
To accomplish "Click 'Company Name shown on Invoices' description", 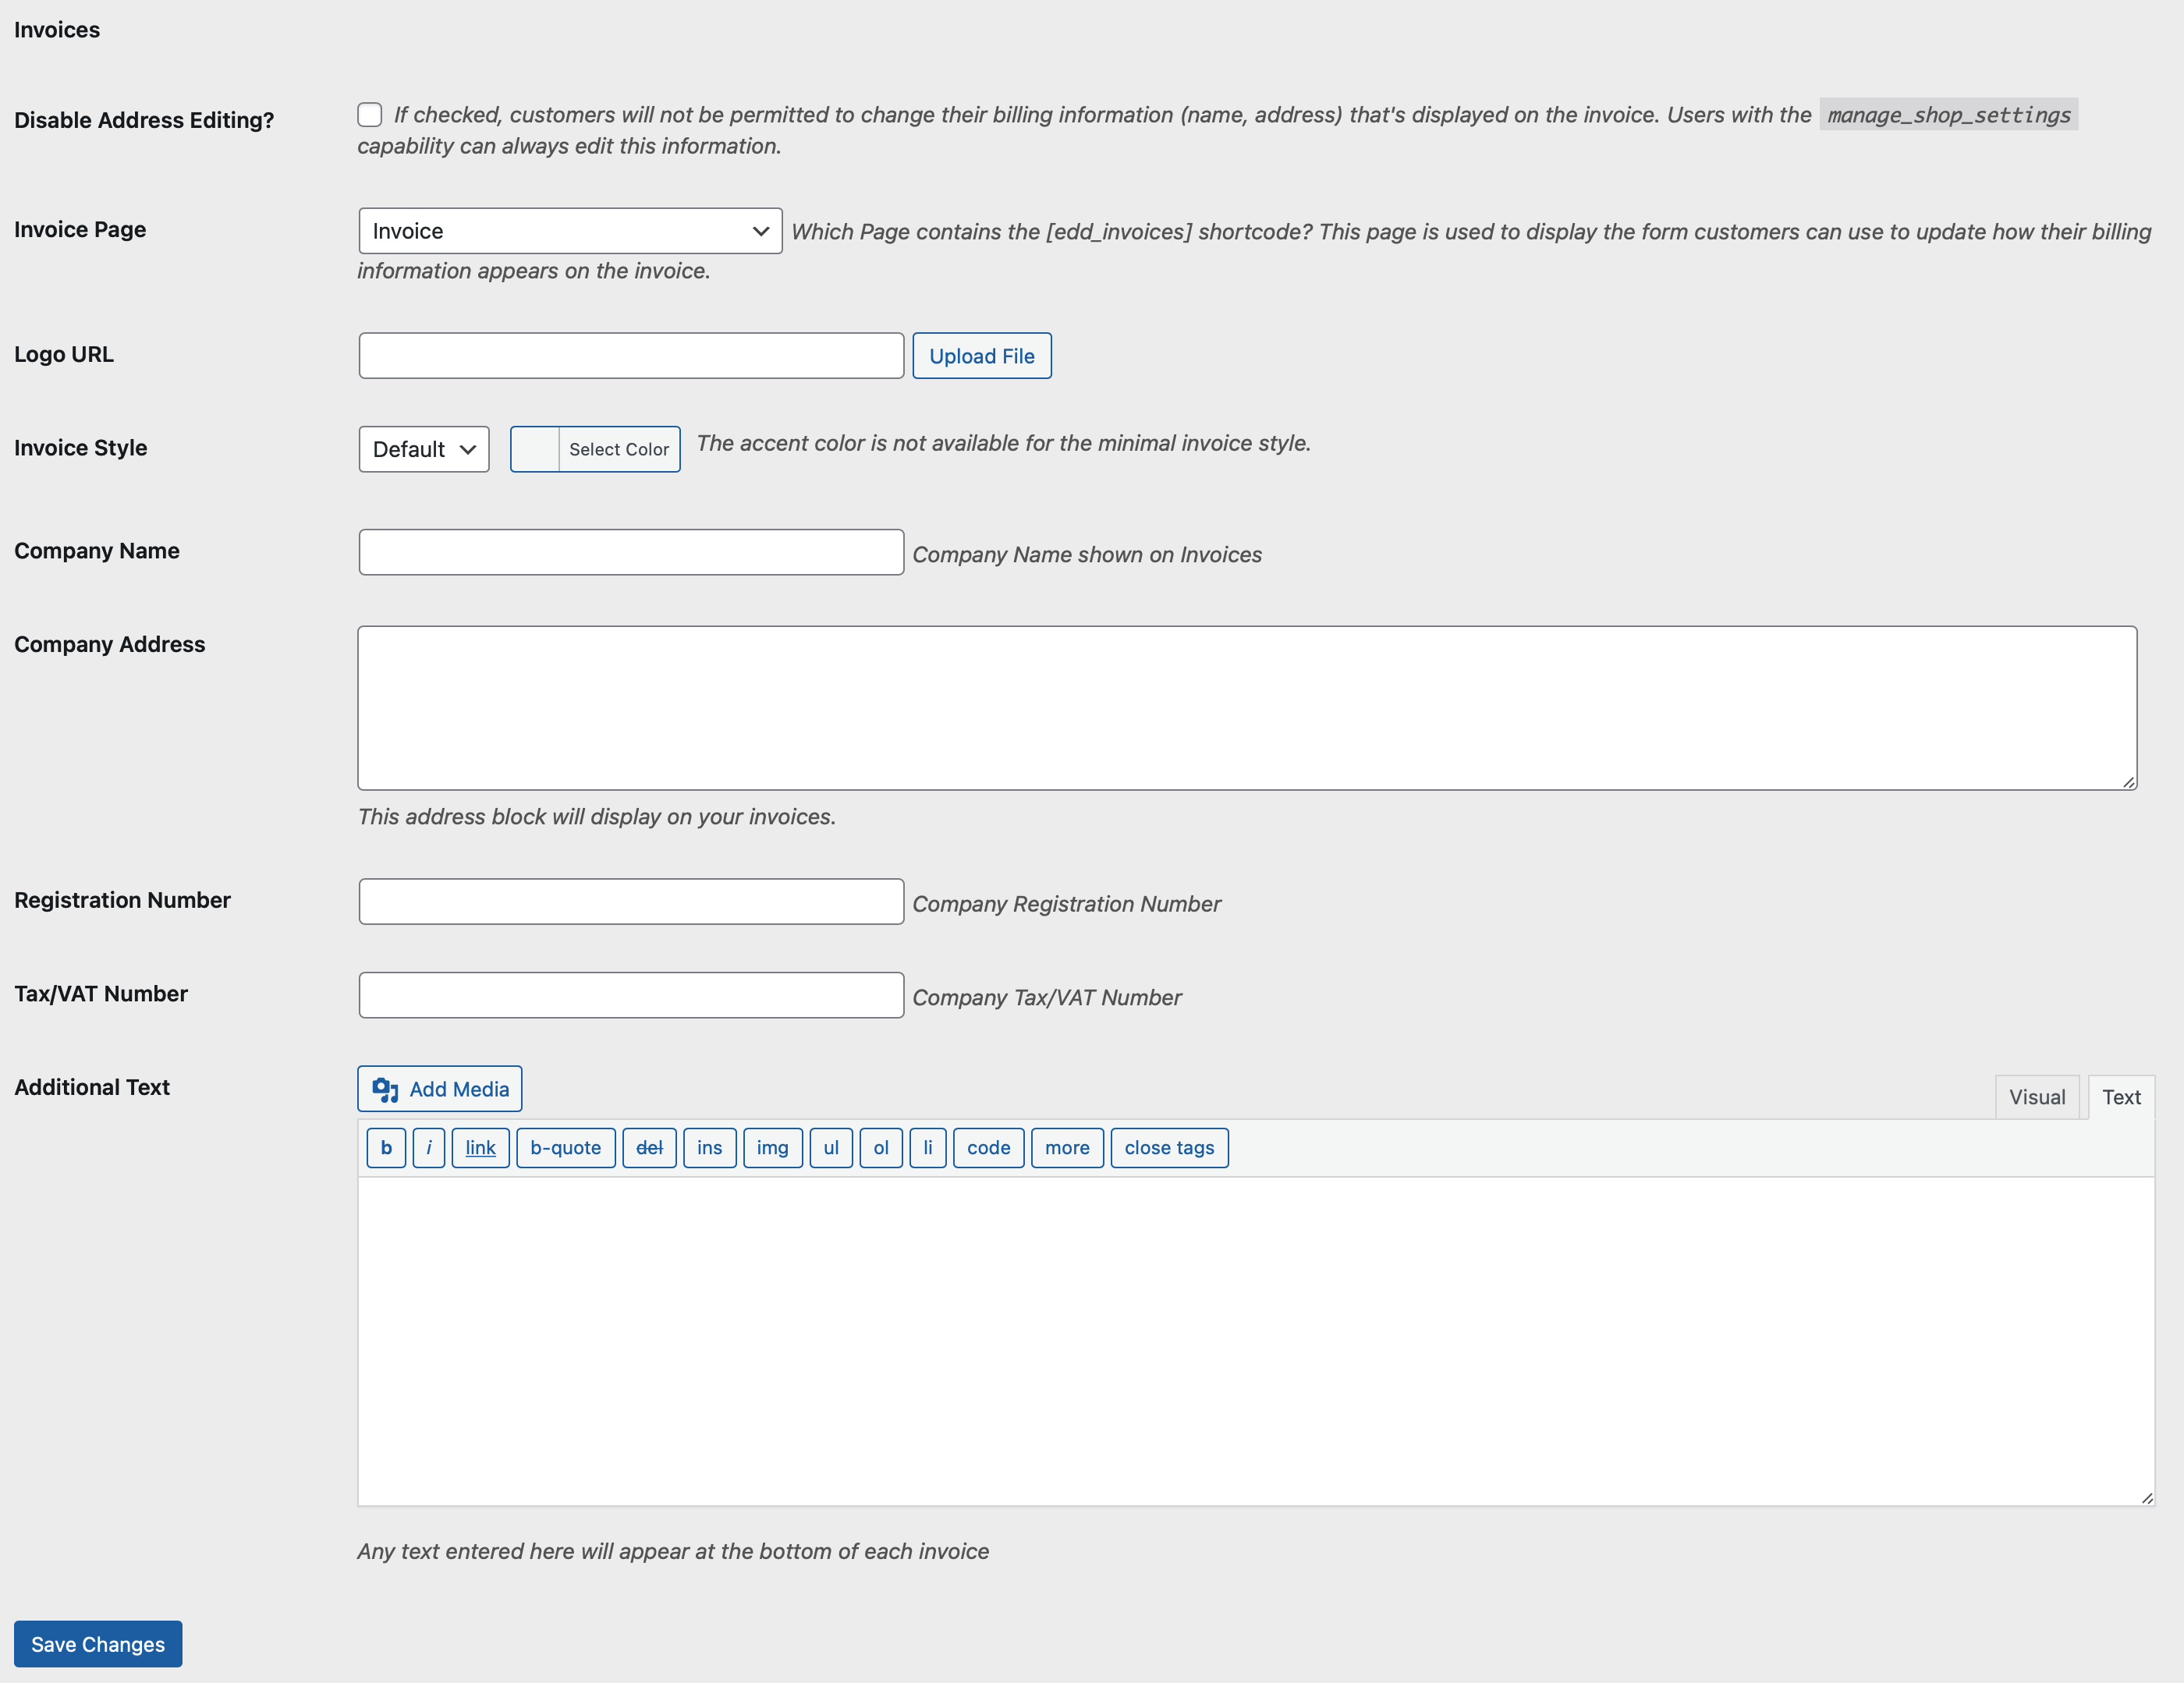I will click(1087, 555).
